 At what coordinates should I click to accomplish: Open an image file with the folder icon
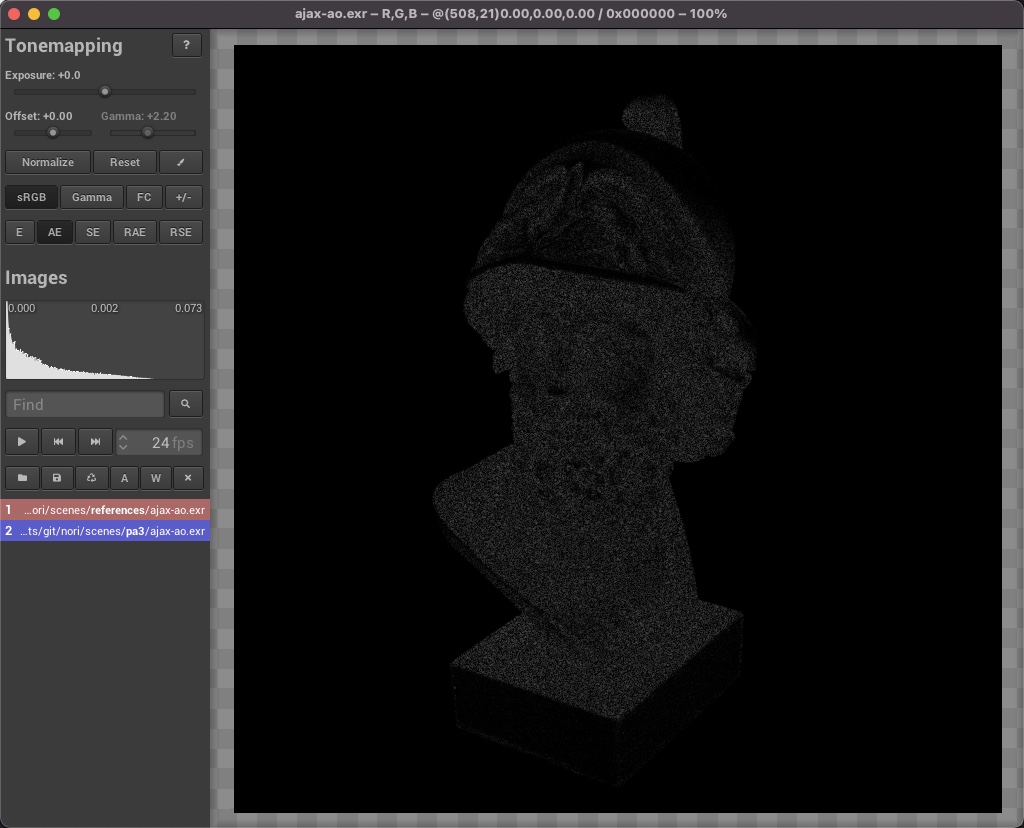[x=22, y=478]
